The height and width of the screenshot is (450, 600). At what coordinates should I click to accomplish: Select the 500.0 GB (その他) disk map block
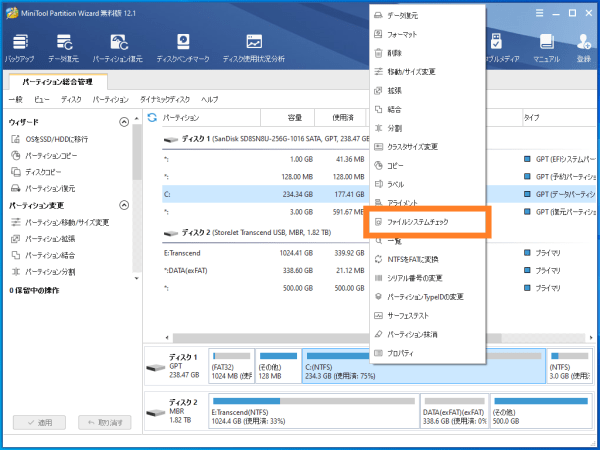(541, 411)
